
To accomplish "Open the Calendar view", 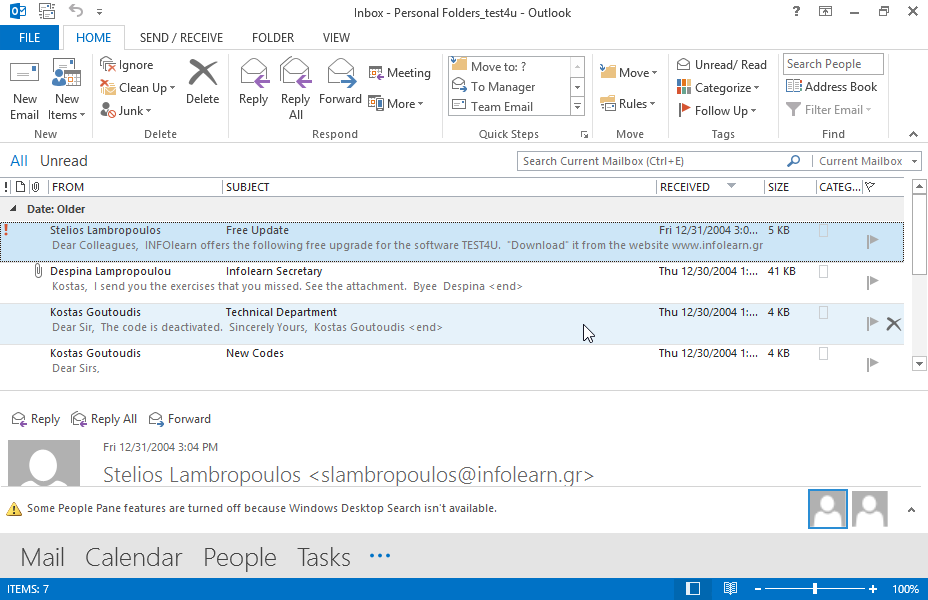I will click(134, 557).
